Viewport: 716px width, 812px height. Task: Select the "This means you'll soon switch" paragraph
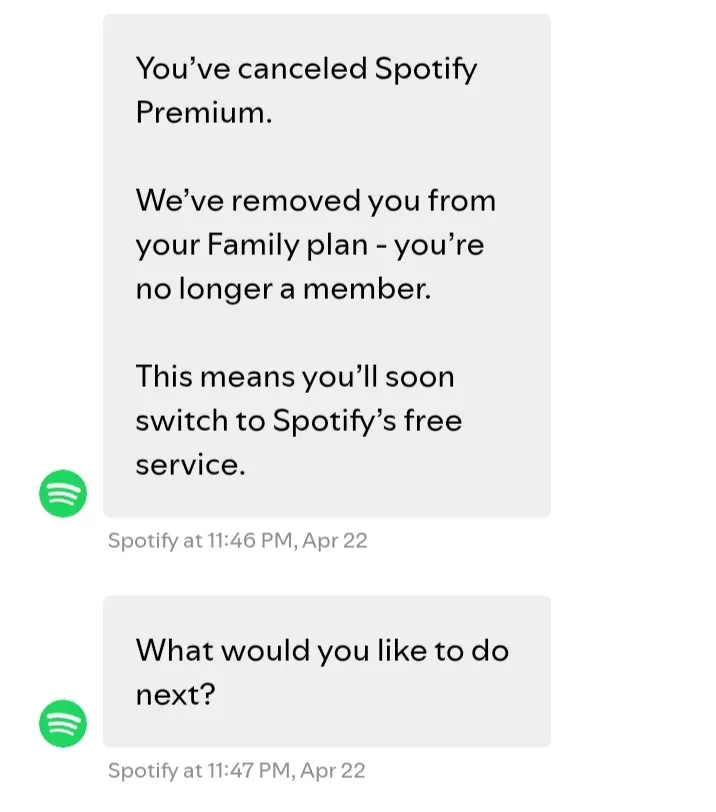click(299, 420)
